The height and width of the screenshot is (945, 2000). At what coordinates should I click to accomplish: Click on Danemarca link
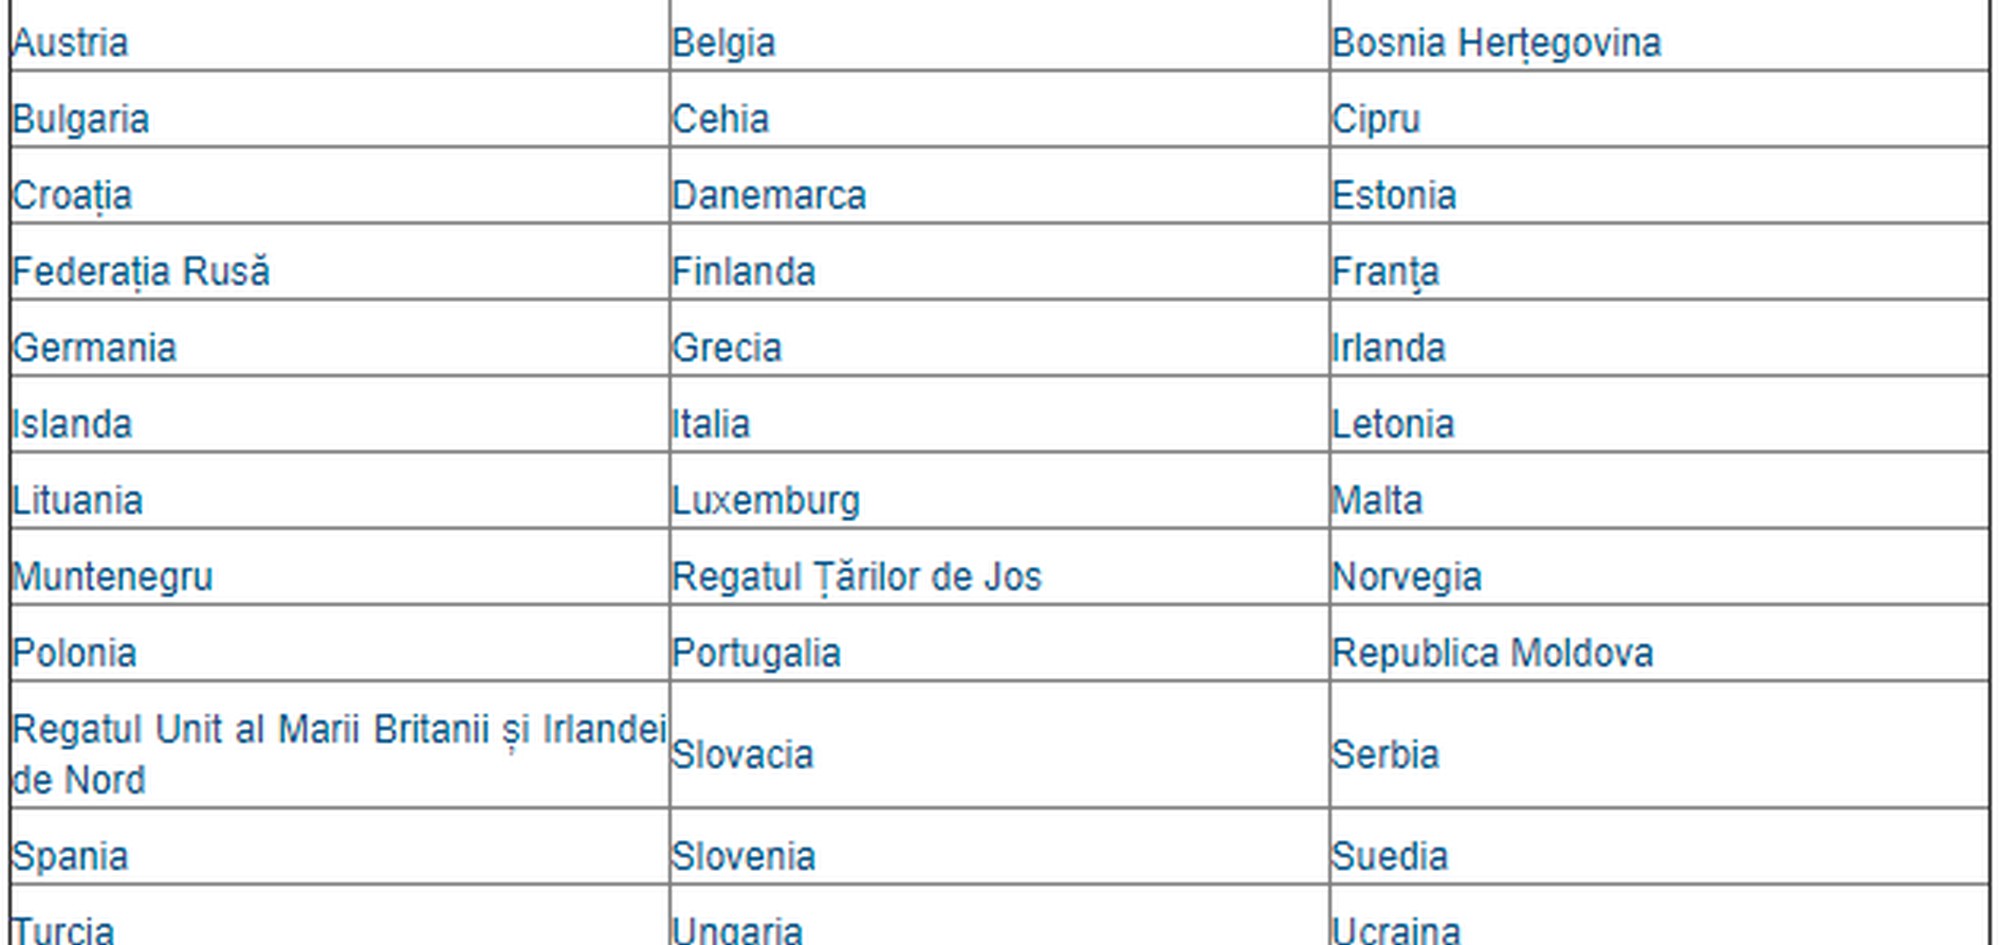768,195
